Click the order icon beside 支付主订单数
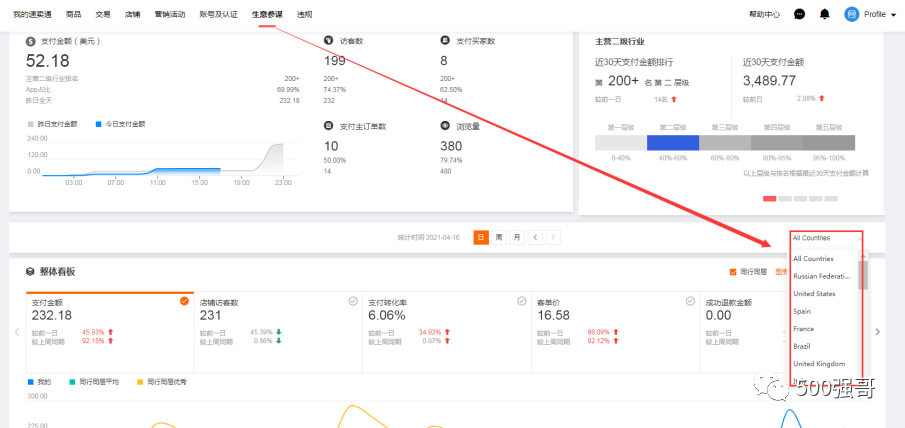 (x=328, y=126)
